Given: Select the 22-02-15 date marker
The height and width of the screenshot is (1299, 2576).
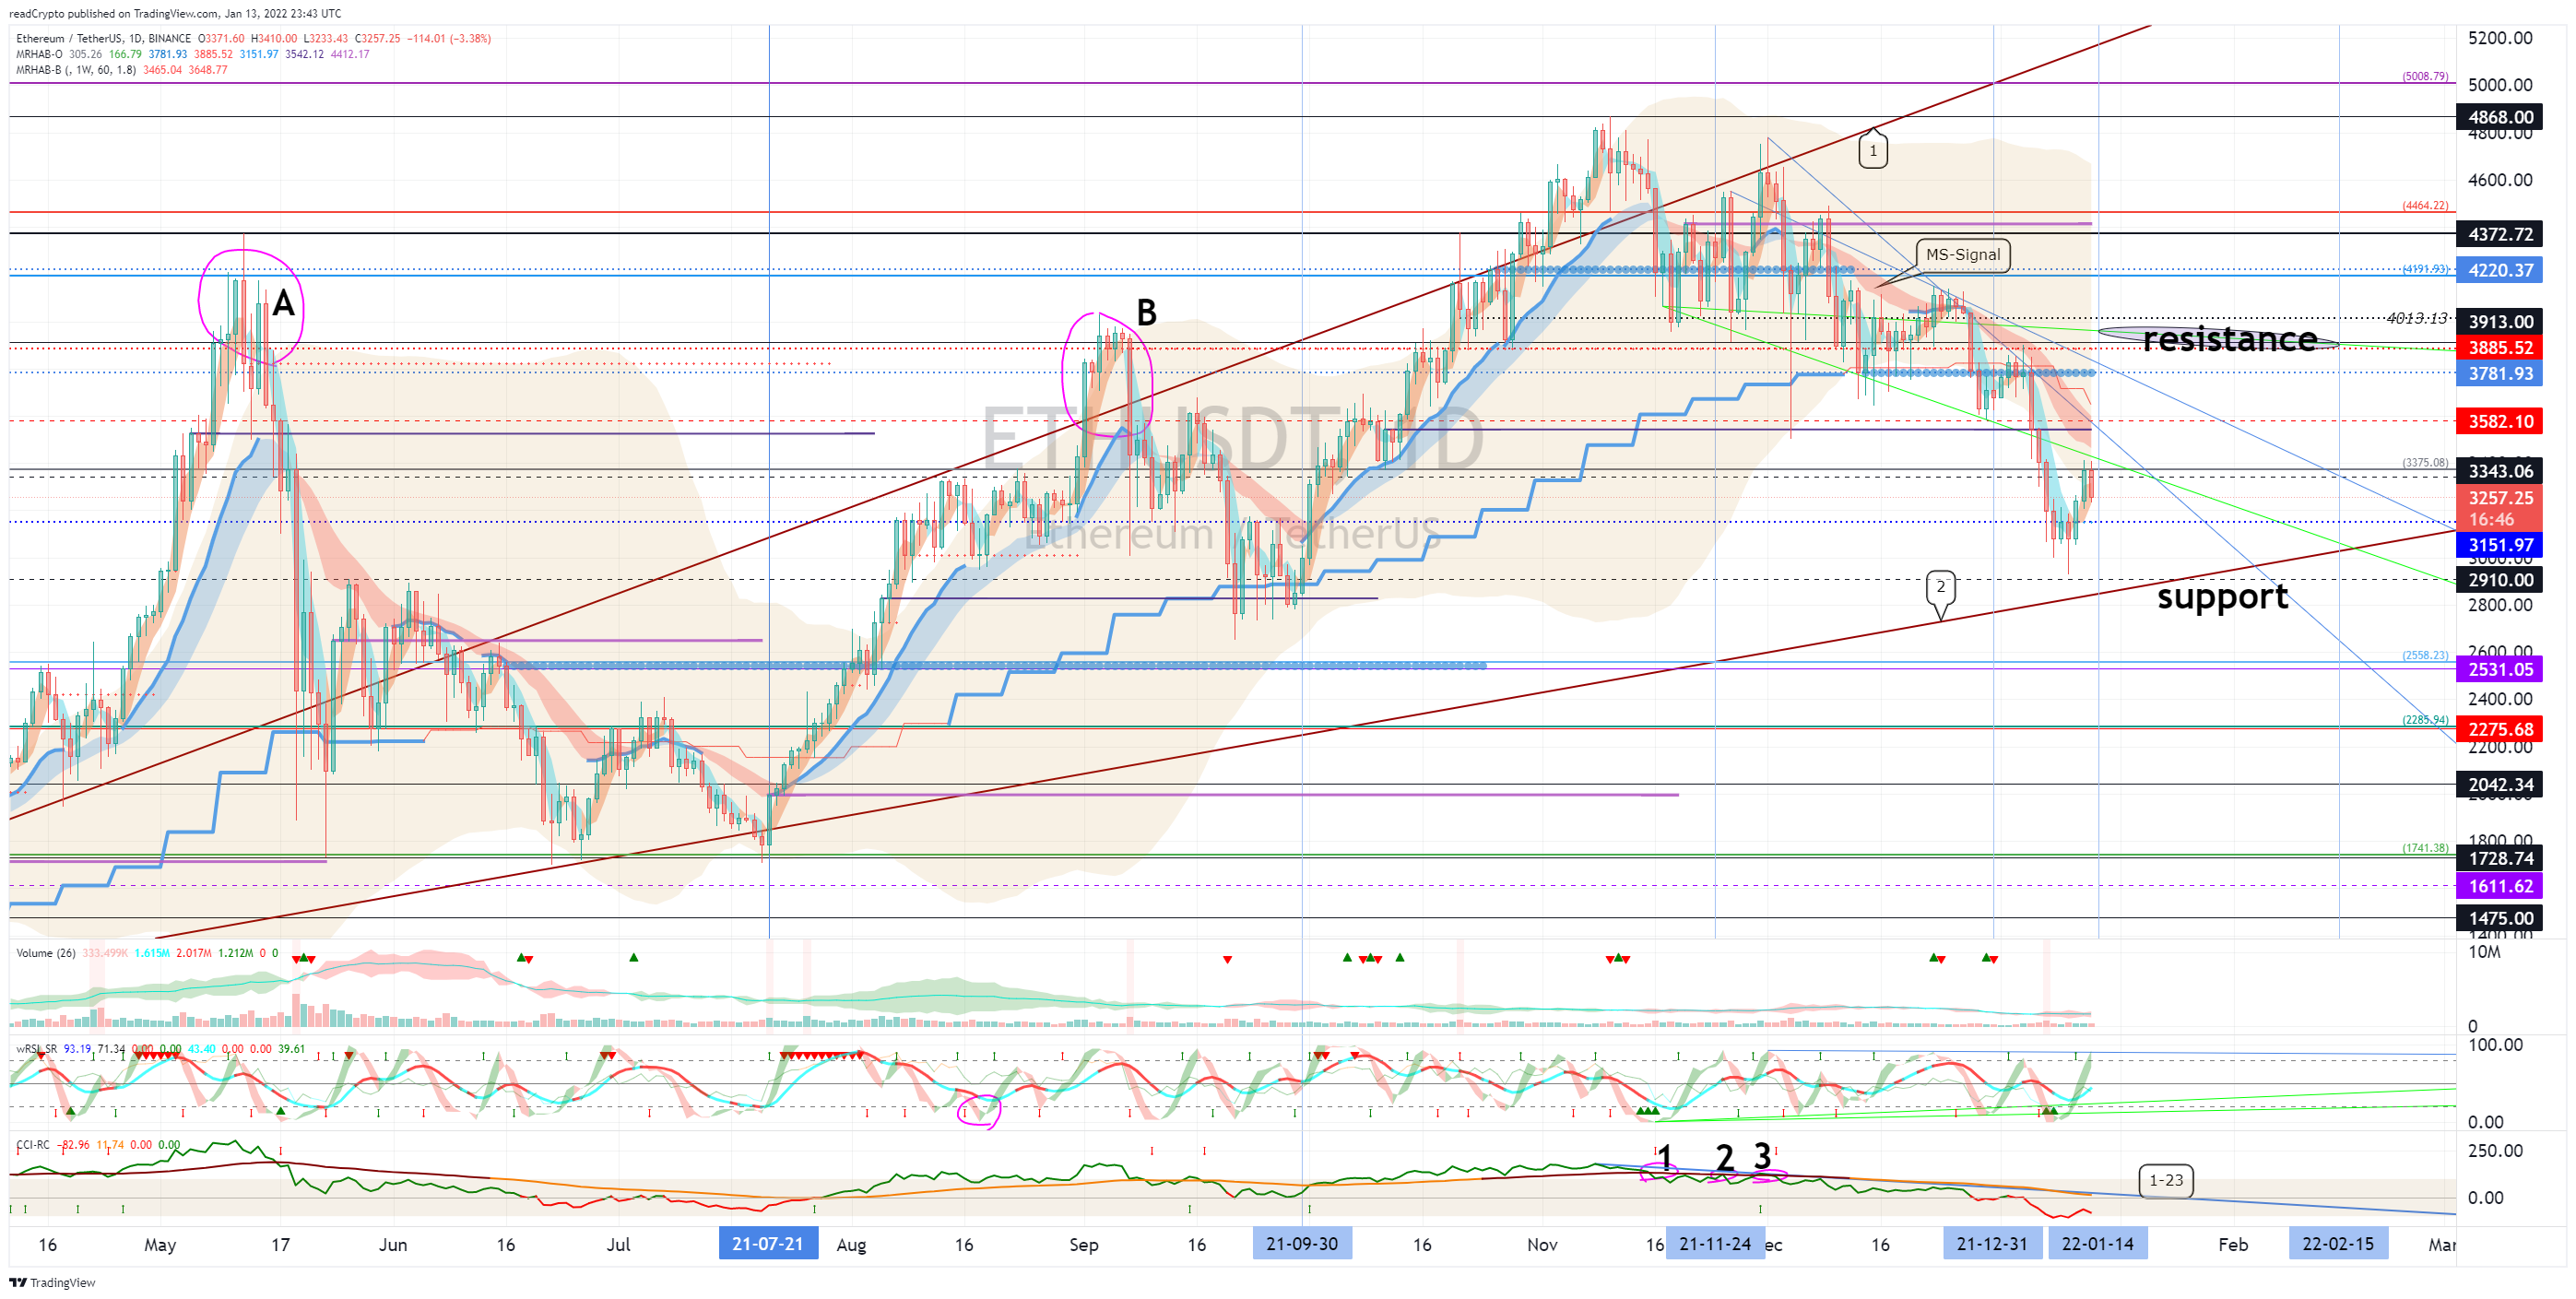Looking at the screenshot, I should [2338, 1244].
